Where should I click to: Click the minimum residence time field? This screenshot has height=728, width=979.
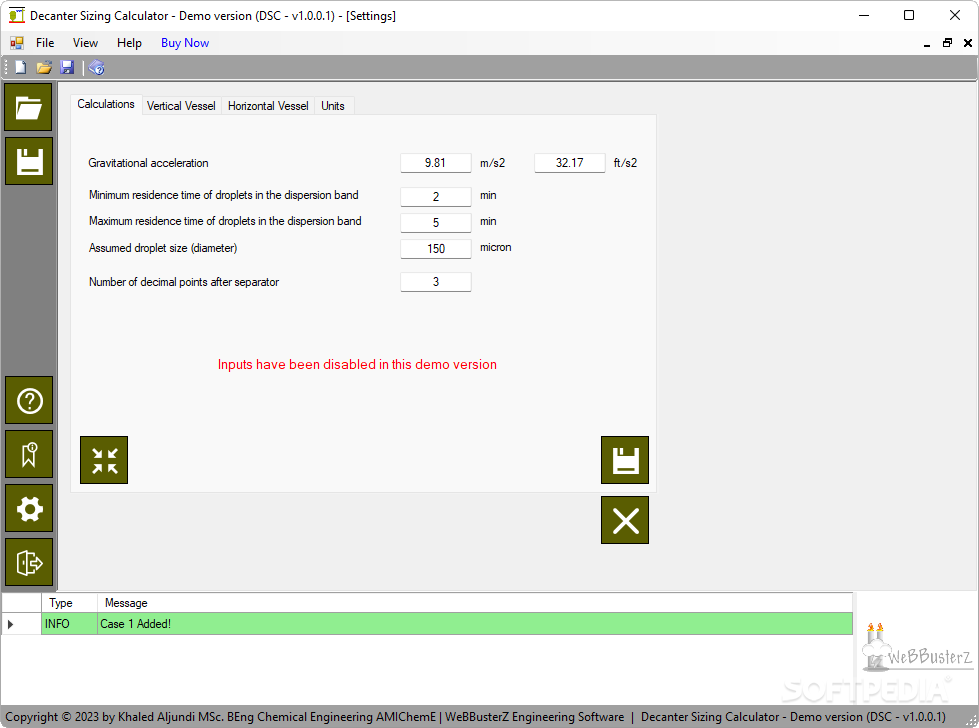point(435,197)
